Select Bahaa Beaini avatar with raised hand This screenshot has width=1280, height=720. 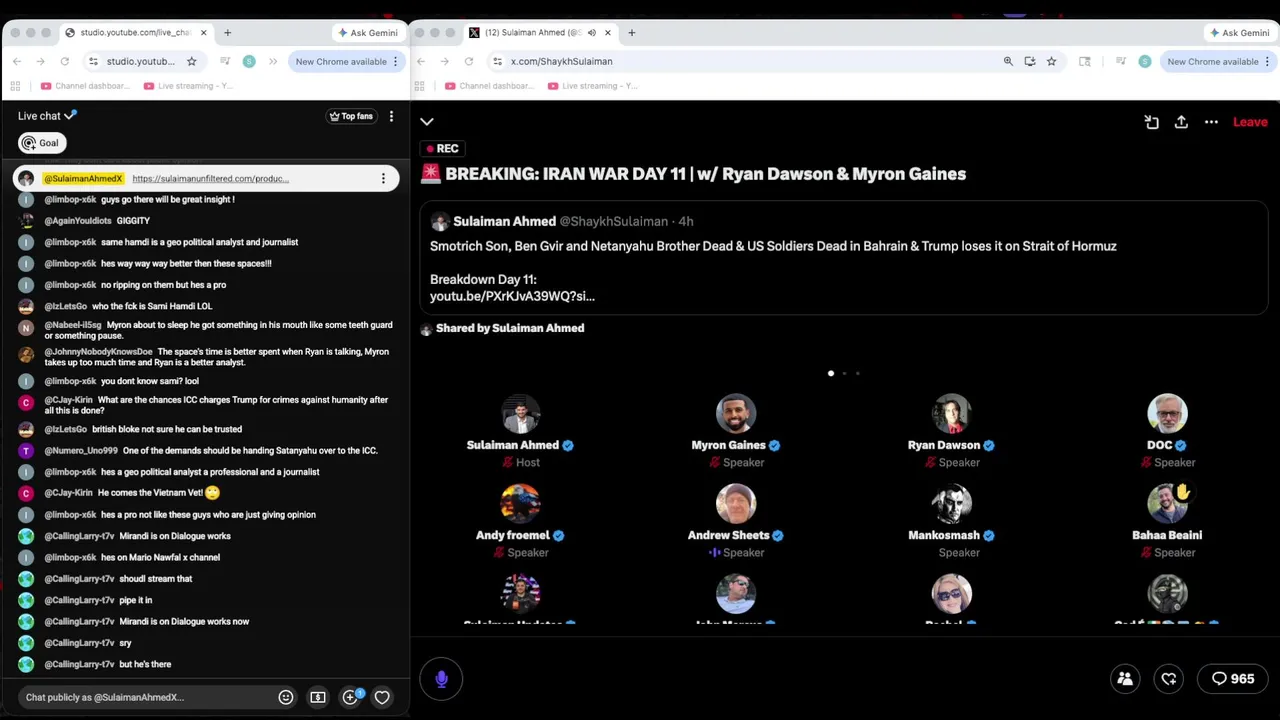(x=1167, y=504)
